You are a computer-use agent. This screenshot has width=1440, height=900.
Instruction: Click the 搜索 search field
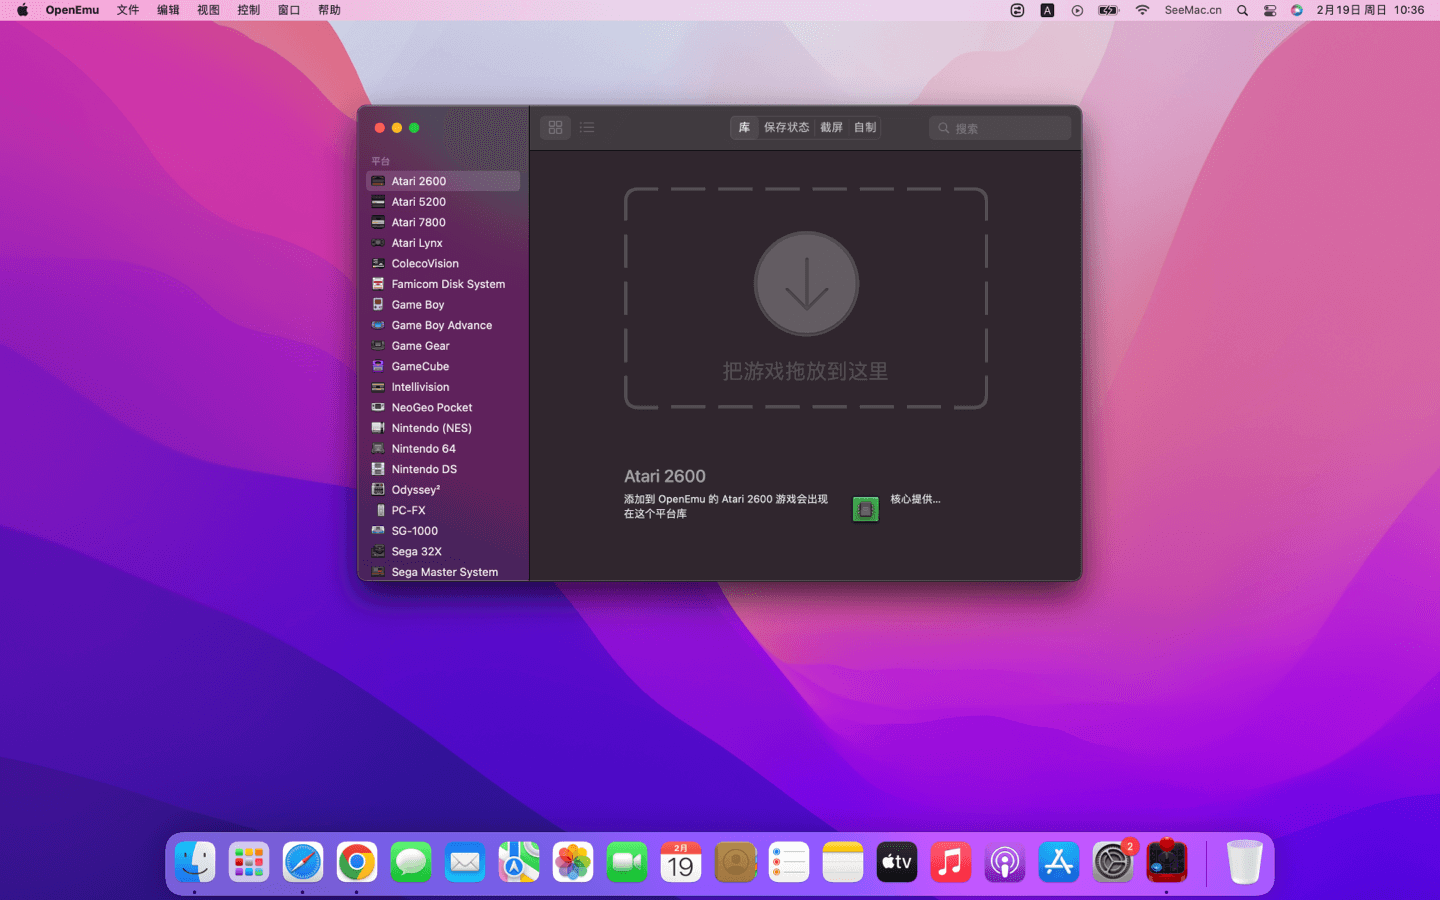pos(1000,128)
